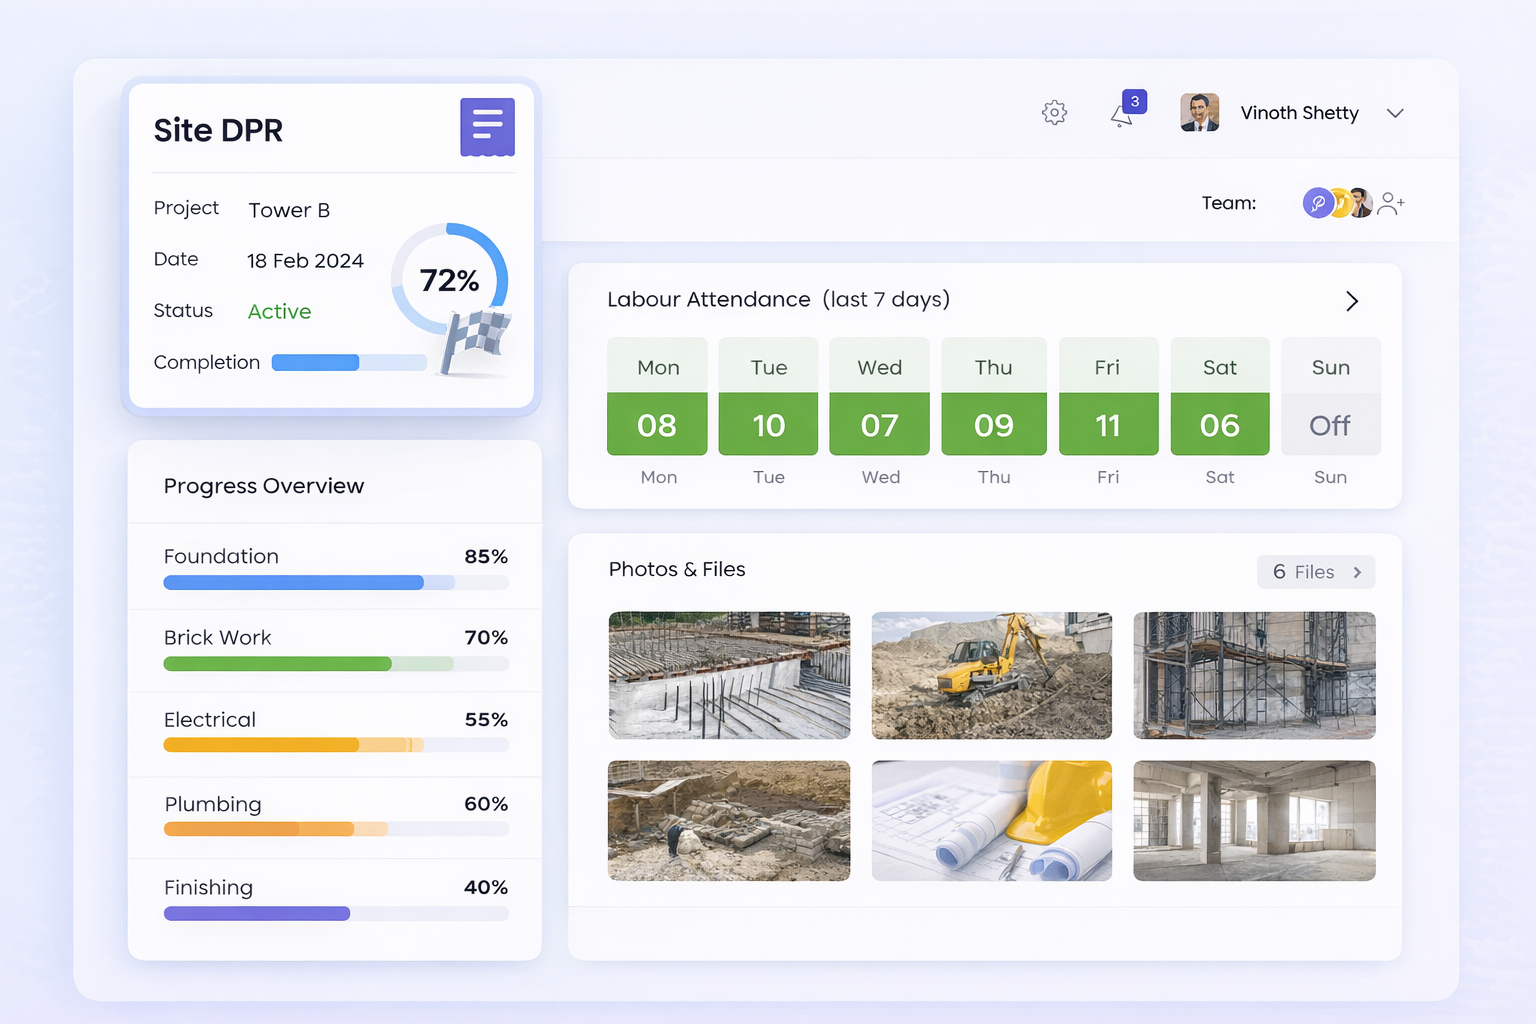The width and height of the screenshot is (1536, 1024).
Task: Click the Progress Overview heading
Action: 264,486
